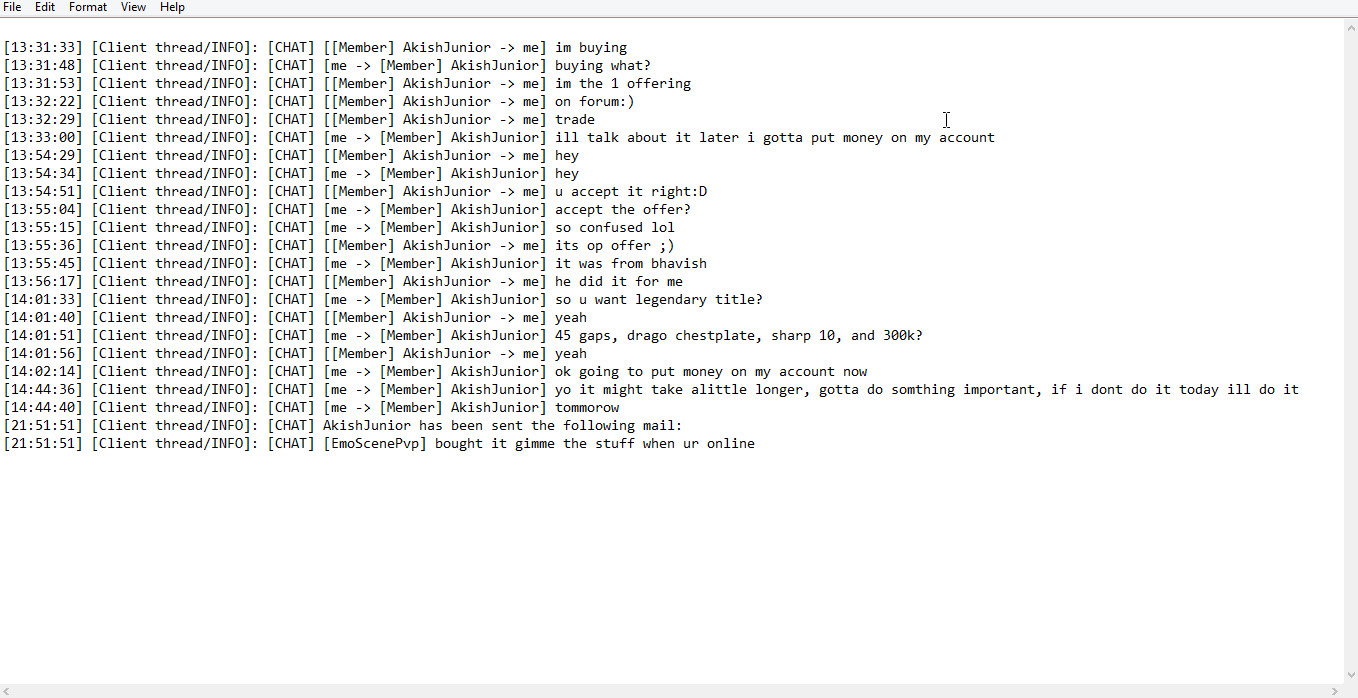Image resolution: width=1358 pixels, height=698 pixels.
Task: Click the "[13:33:00]" timestamp
Action: click(43, 138)
